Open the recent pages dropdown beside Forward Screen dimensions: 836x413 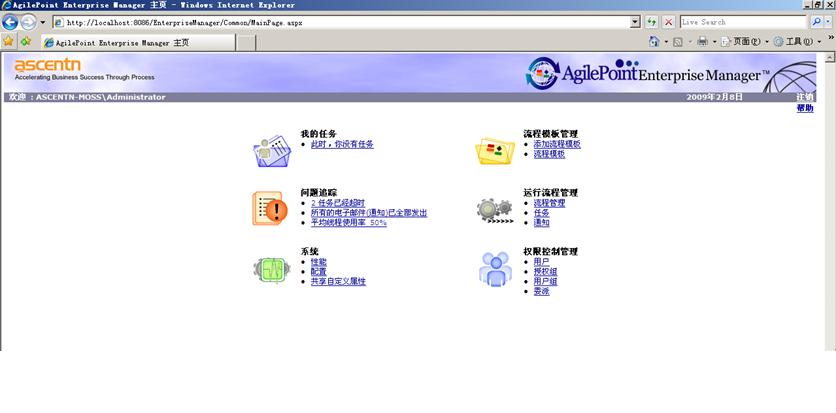pyautogui.click(x=43, y=22)
